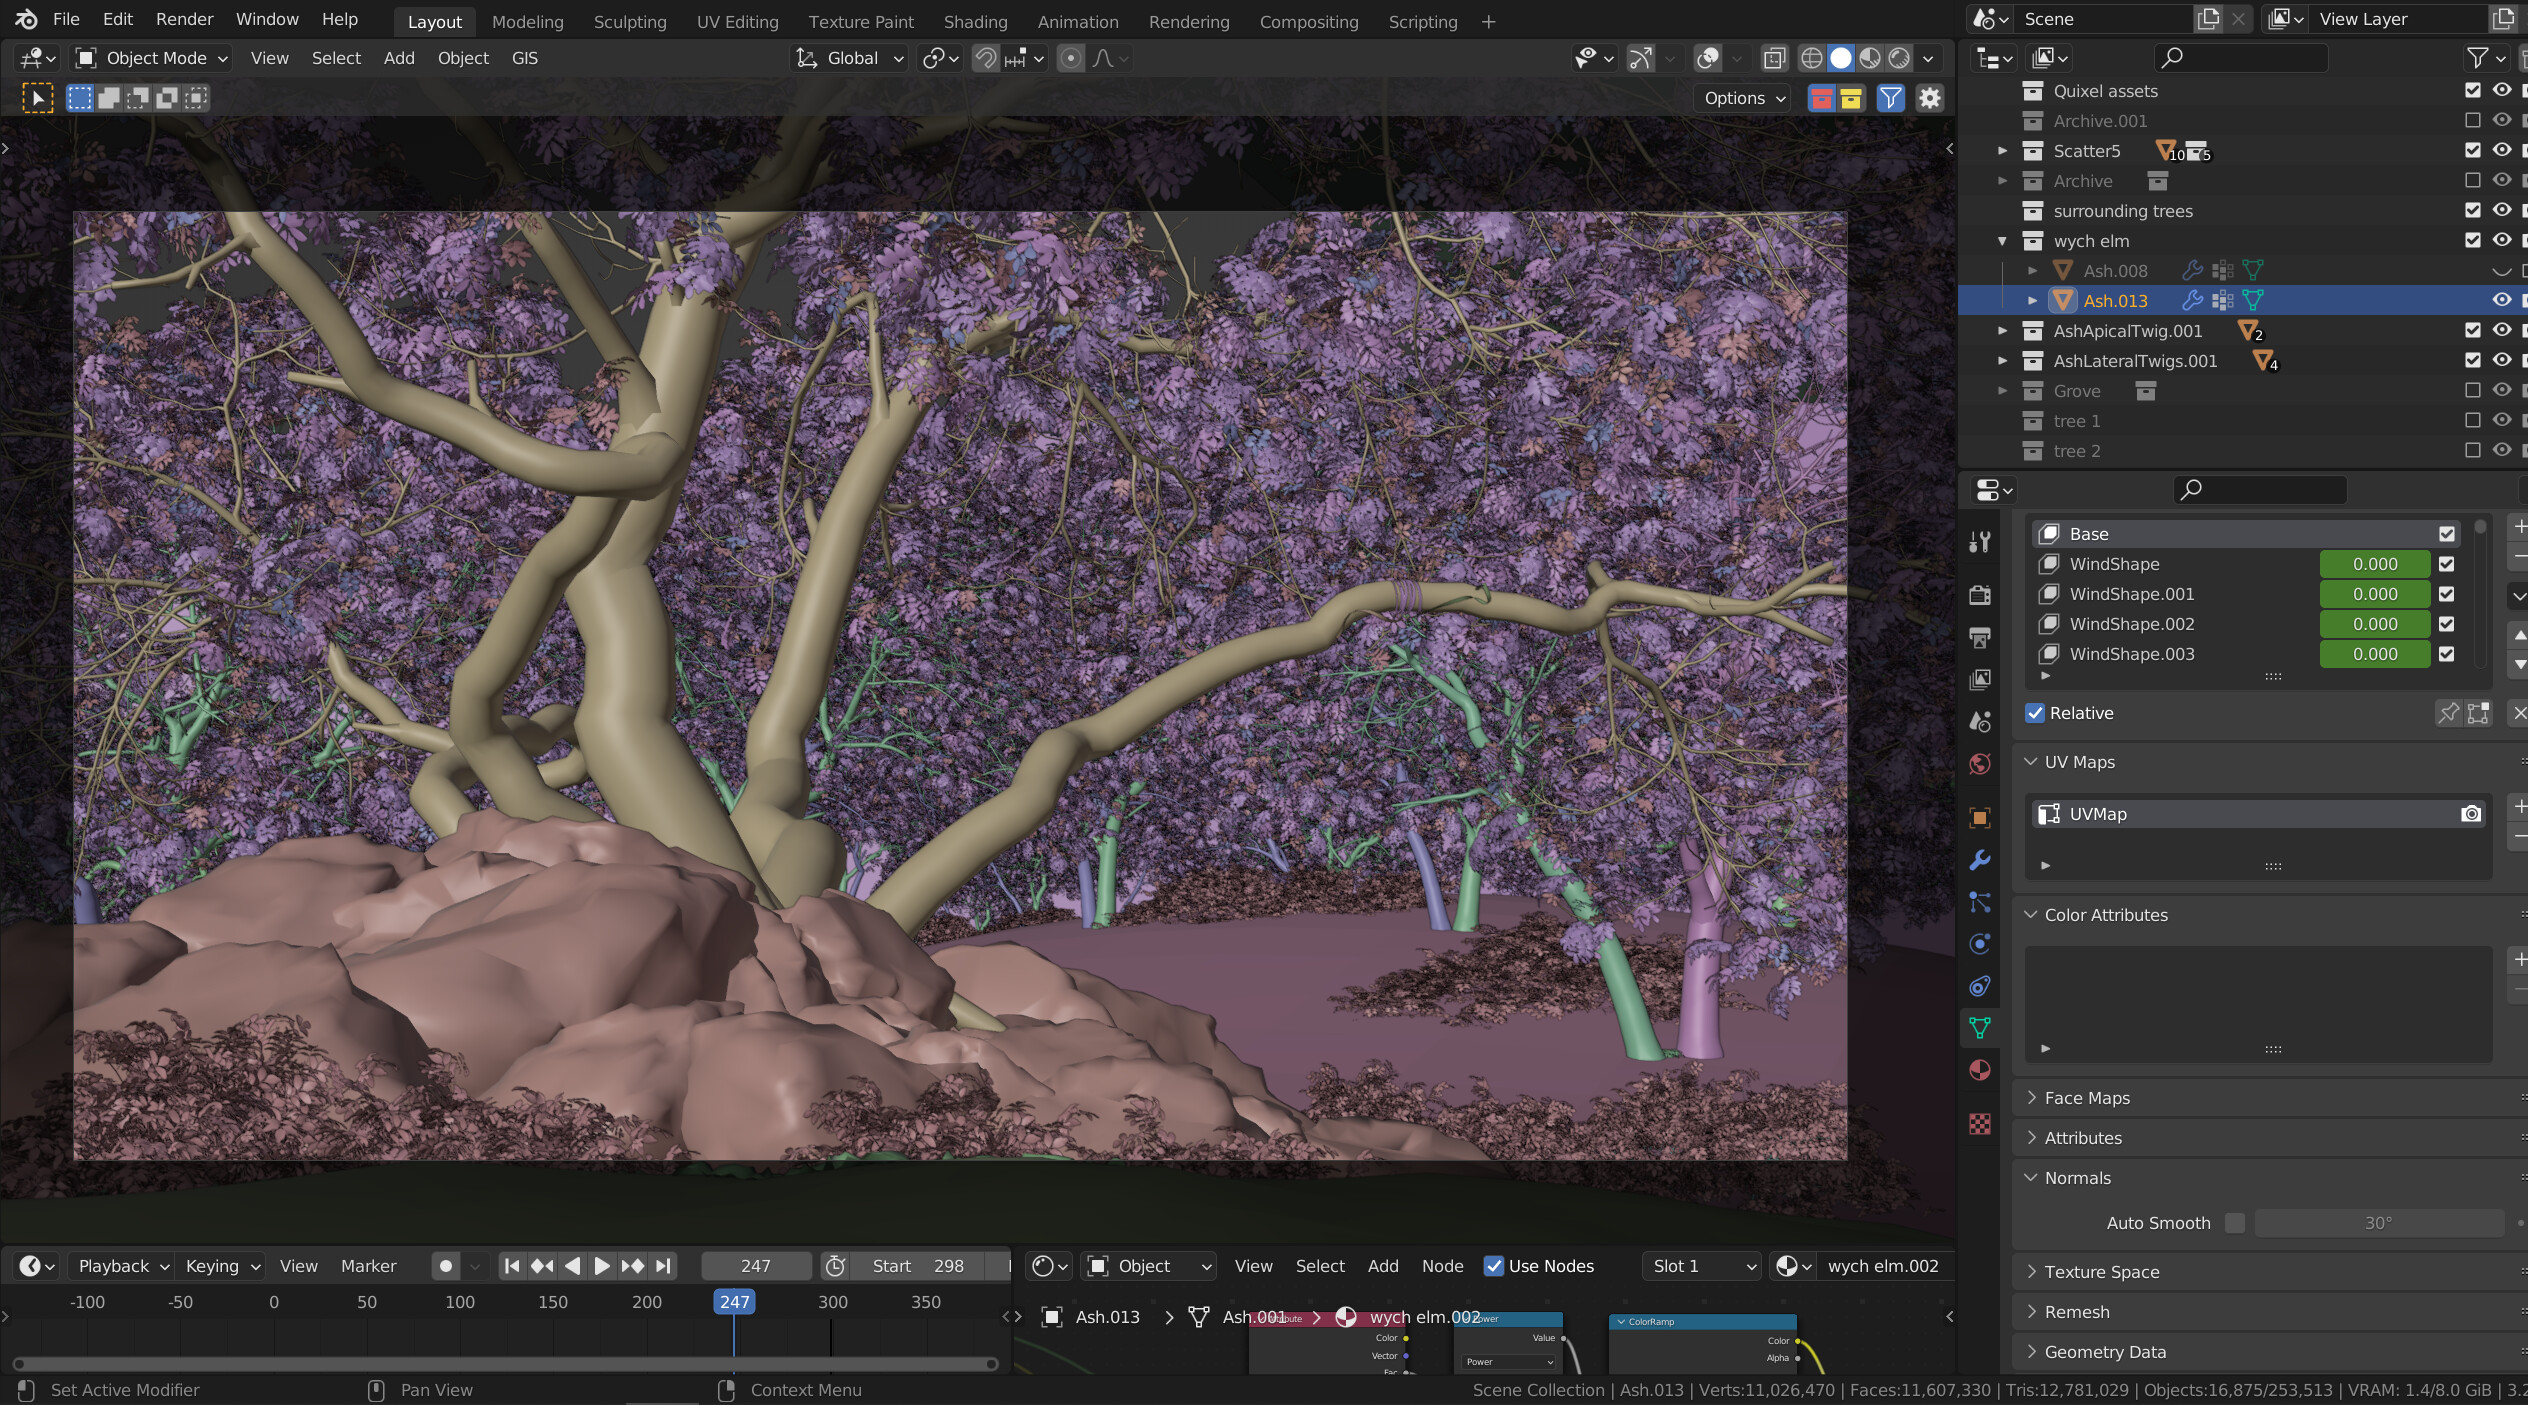
Task: Toggle viewport overlays icon
Action: tap(1708, 58)
